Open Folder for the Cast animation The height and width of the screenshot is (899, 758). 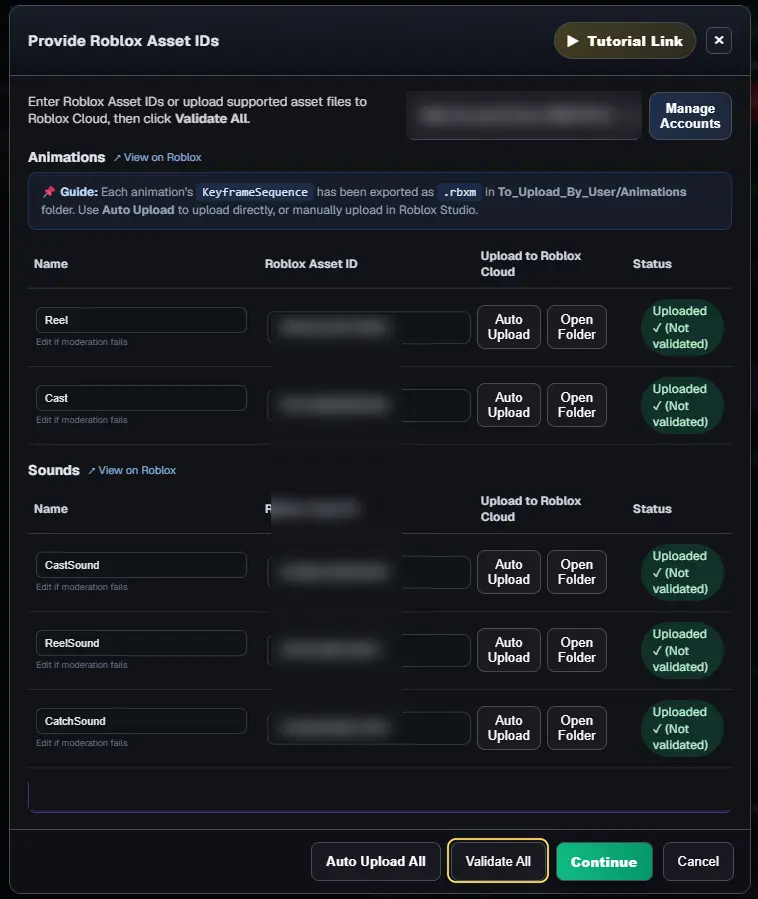(x=577, y=405)
